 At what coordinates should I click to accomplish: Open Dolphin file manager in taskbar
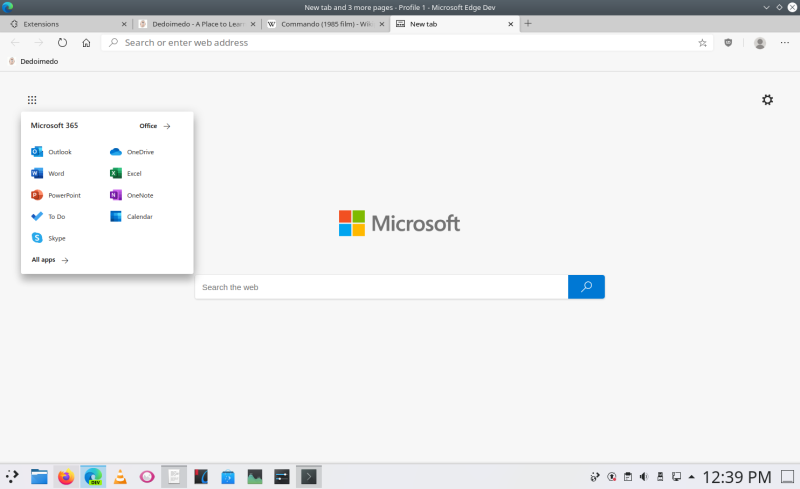click(x=39, y=477)
